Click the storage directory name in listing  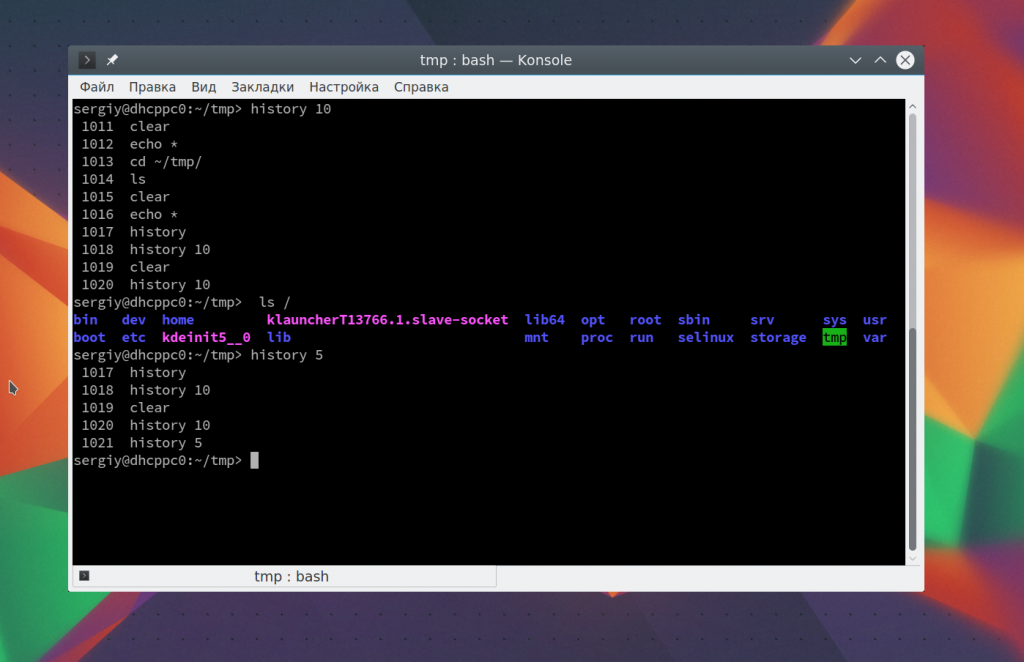[778, 338]
